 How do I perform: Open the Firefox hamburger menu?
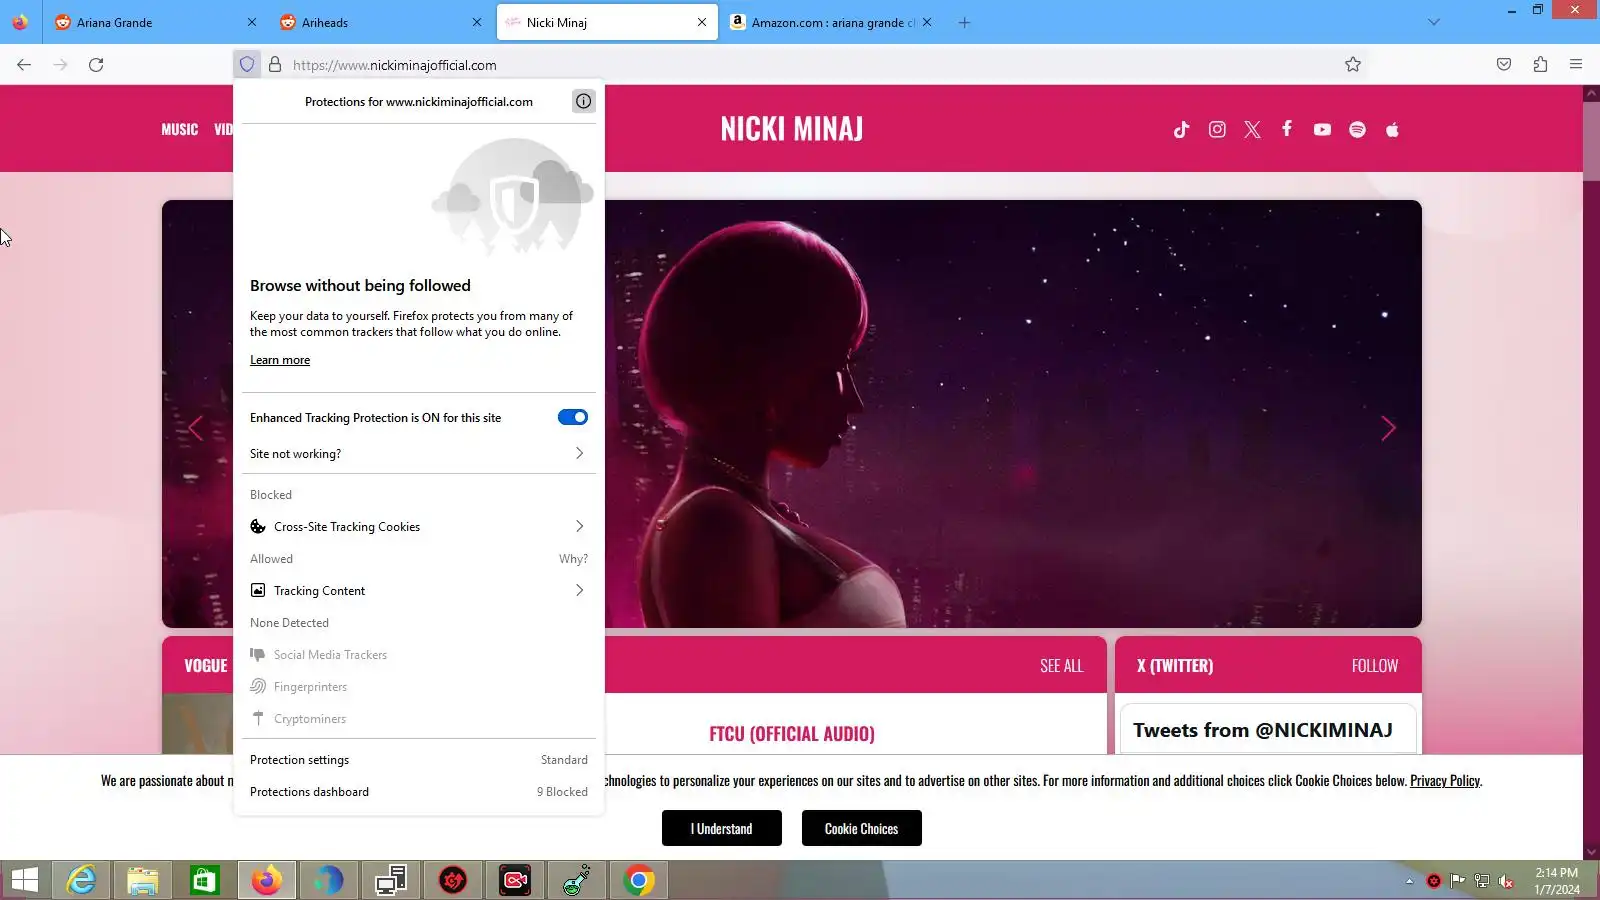[x=1576, y=64]
